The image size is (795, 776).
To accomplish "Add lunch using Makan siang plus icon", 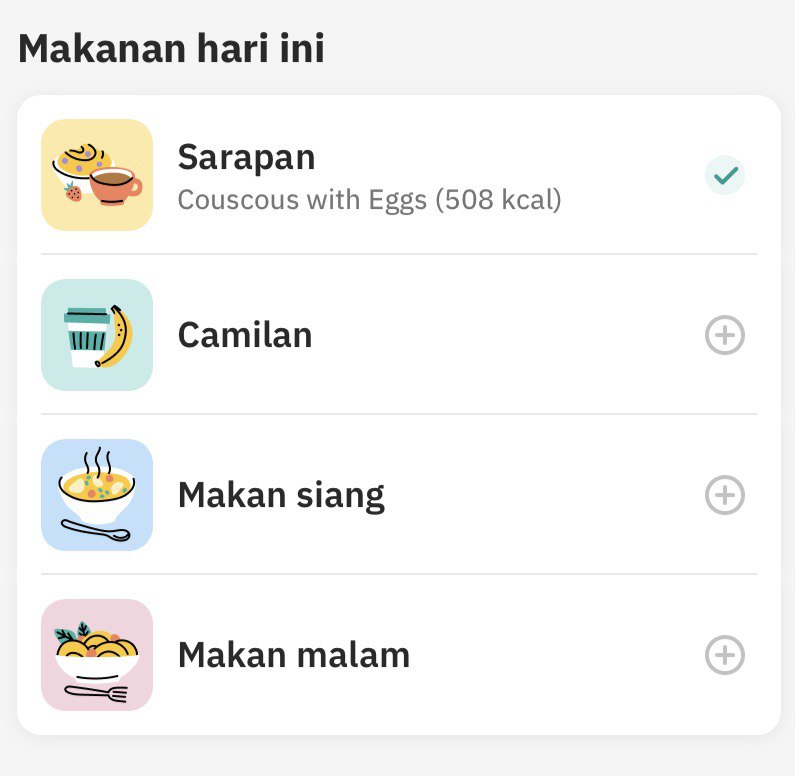I will click(x=725, y=495).
